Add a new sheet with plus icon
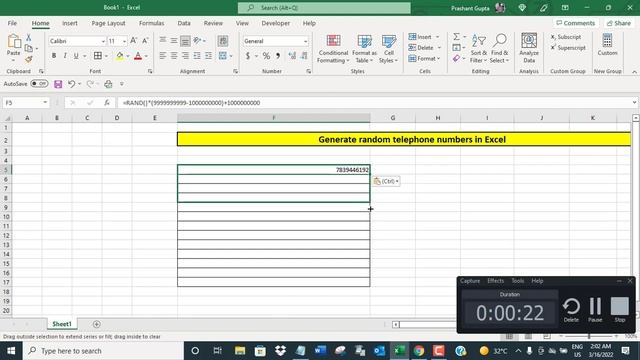This screenshot has width=640, height=360. tap(97, 324)
